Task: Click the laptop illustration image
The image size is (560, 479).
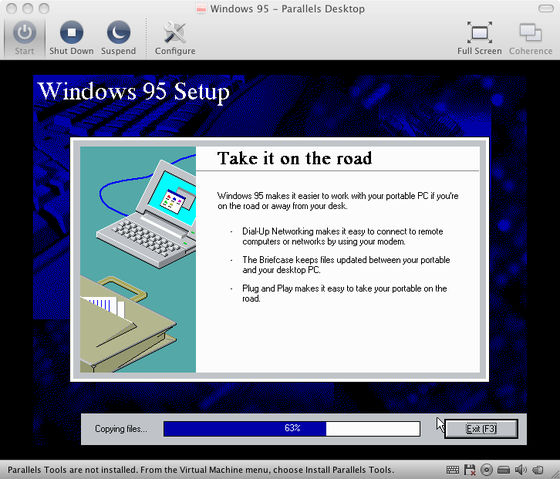Action: [x=138, y=259]
